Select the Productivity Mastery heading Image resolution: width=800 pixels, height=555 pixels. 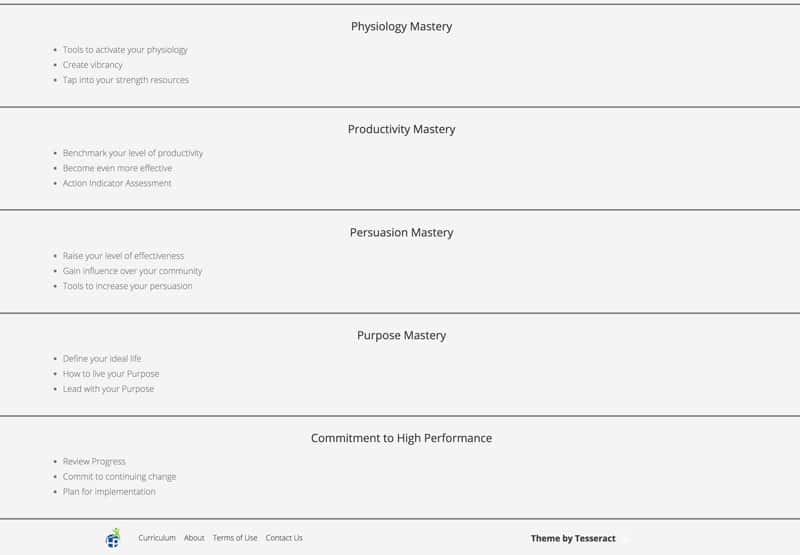click(402, 129)
